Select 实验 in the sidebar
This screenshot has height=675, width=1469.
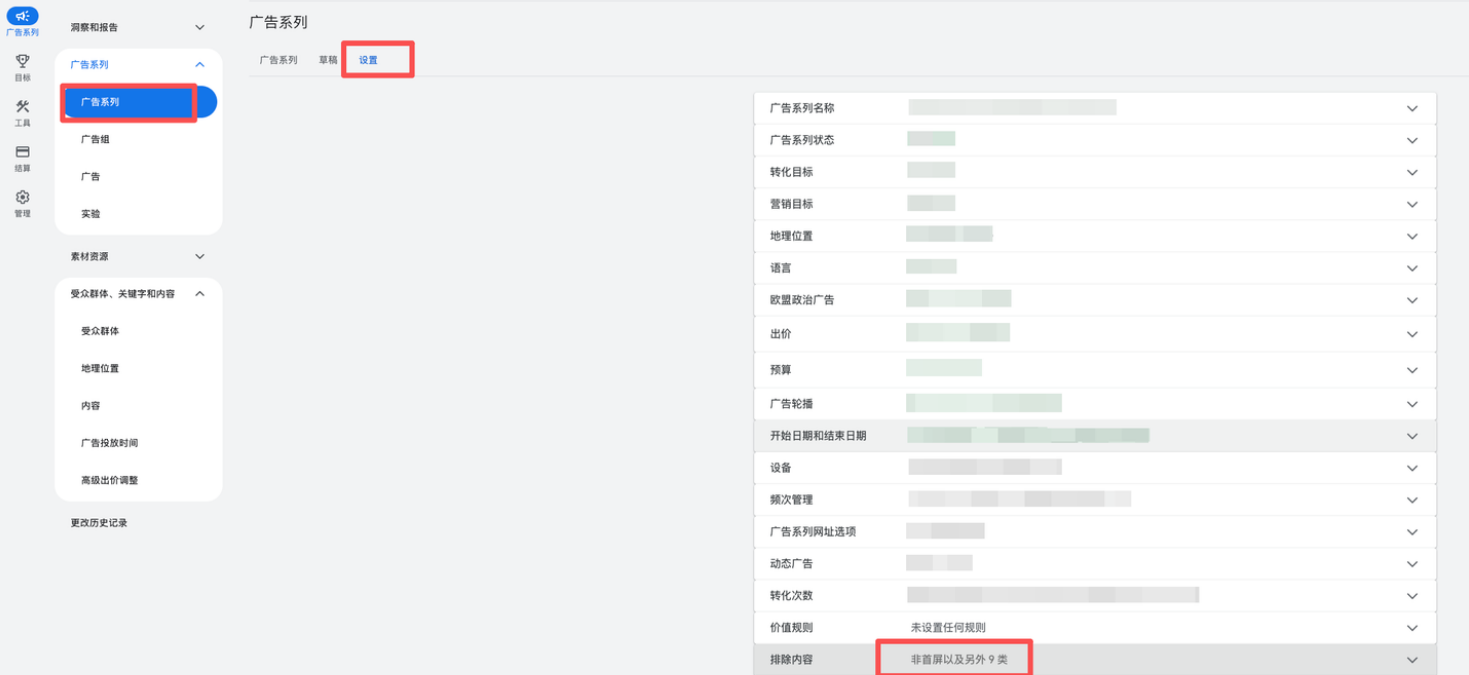coord(90,214)
